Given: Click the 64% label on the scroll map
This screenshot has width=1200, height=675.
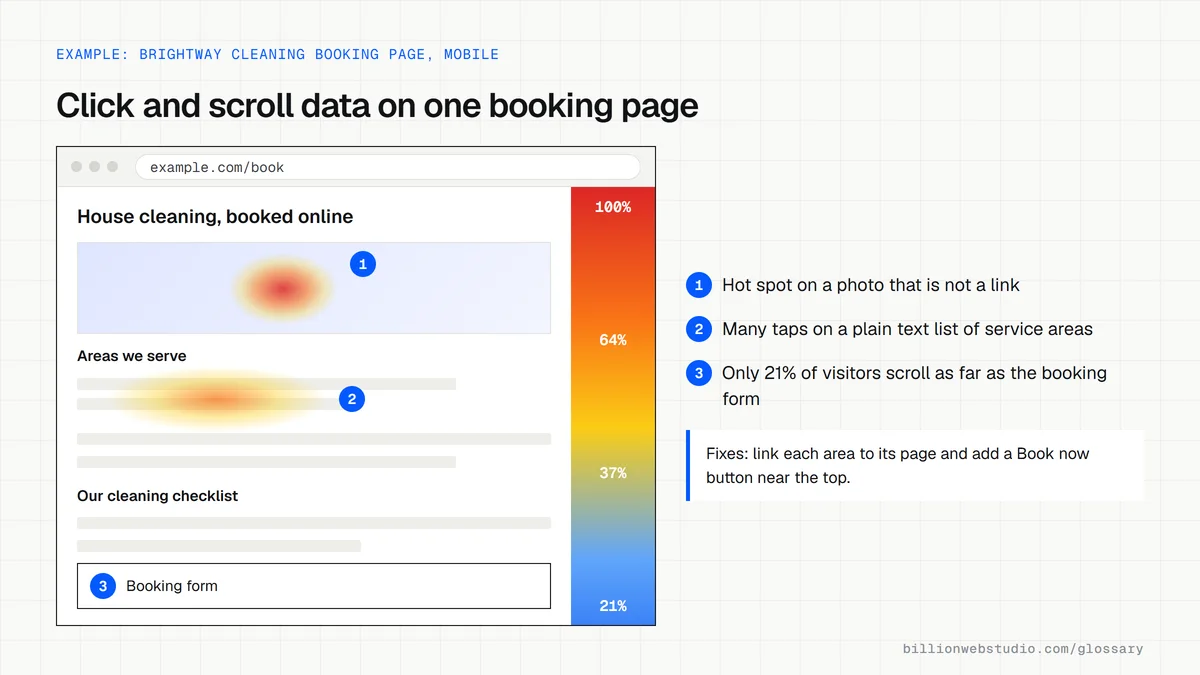Looking at the screenshot, I should 613,340.
